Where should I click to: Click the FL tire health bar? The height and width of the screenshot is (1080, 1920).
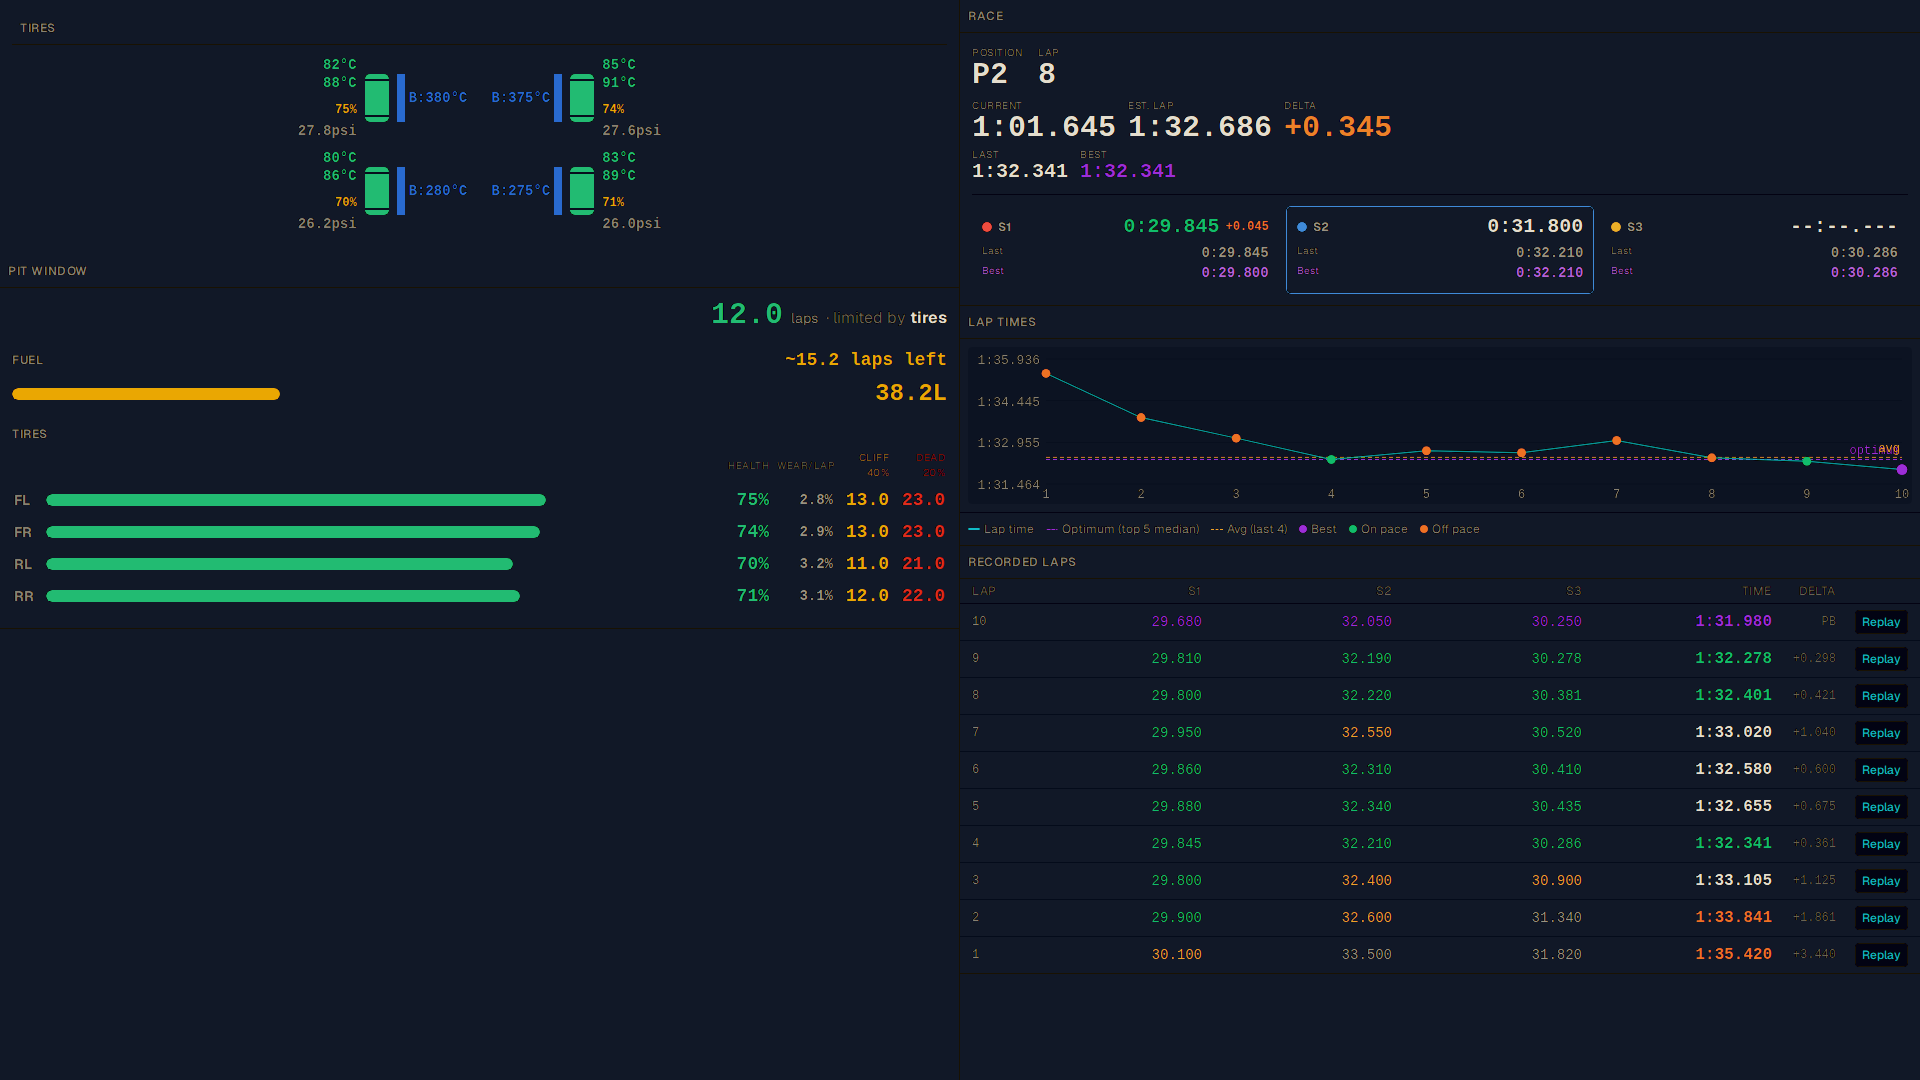click(x=296, y=500)
